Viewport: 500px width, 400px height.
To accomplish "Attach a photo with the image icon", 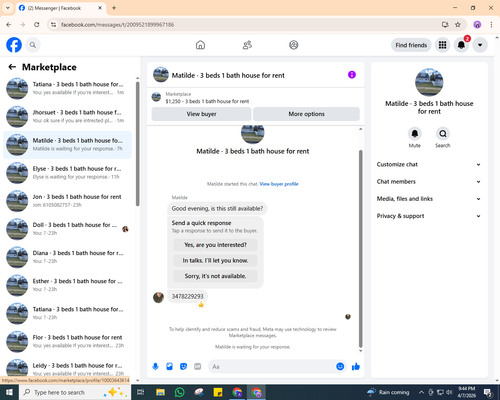I will (169, 367).
